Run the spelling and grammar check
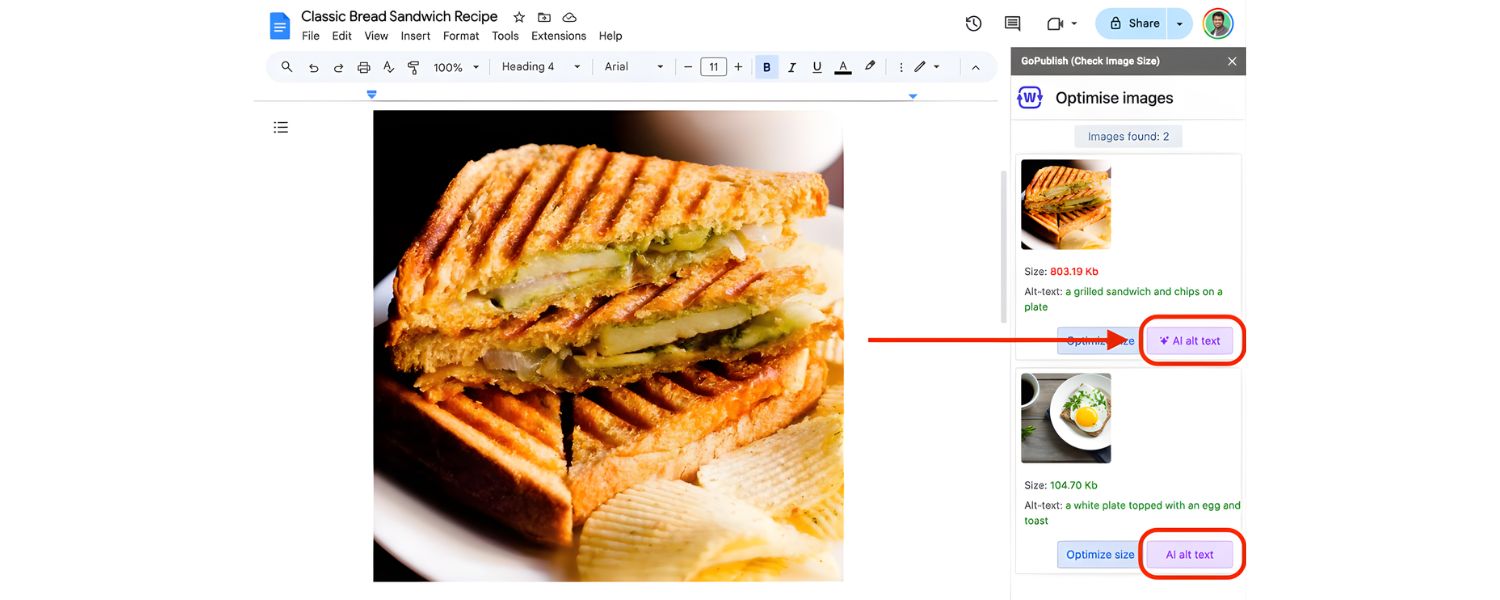The image size is (1500, 600). [388, 66]
